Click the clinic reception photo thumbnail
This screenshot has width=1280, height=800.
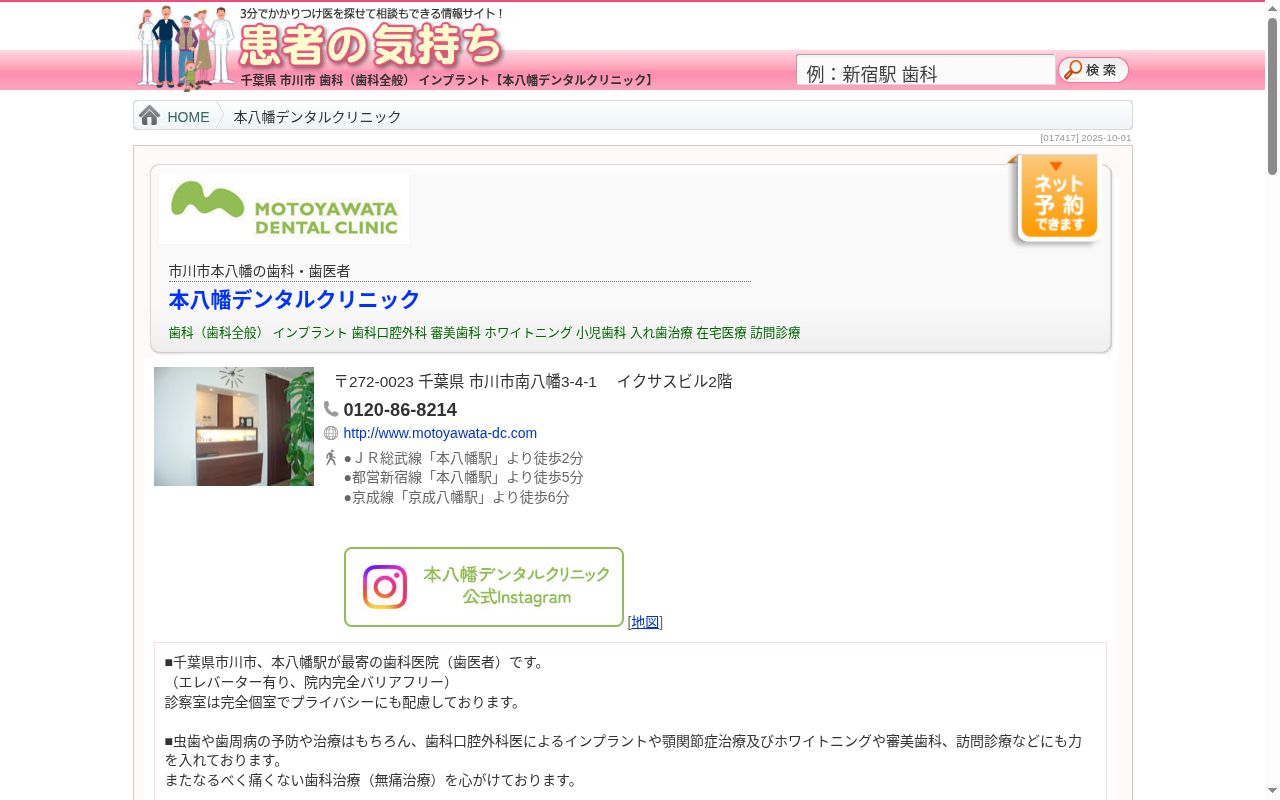pos(234,426)
